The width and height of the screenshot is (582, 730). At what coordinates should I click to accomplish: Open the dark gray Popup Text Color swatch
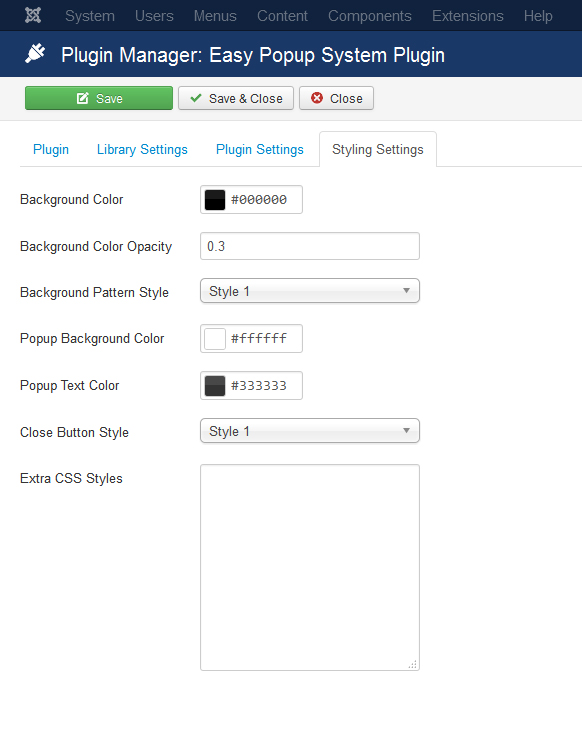click(x=215, y=385)
